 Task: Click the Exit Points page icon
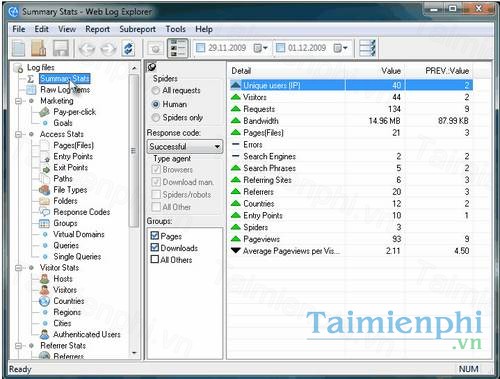[x=45, y=168]
